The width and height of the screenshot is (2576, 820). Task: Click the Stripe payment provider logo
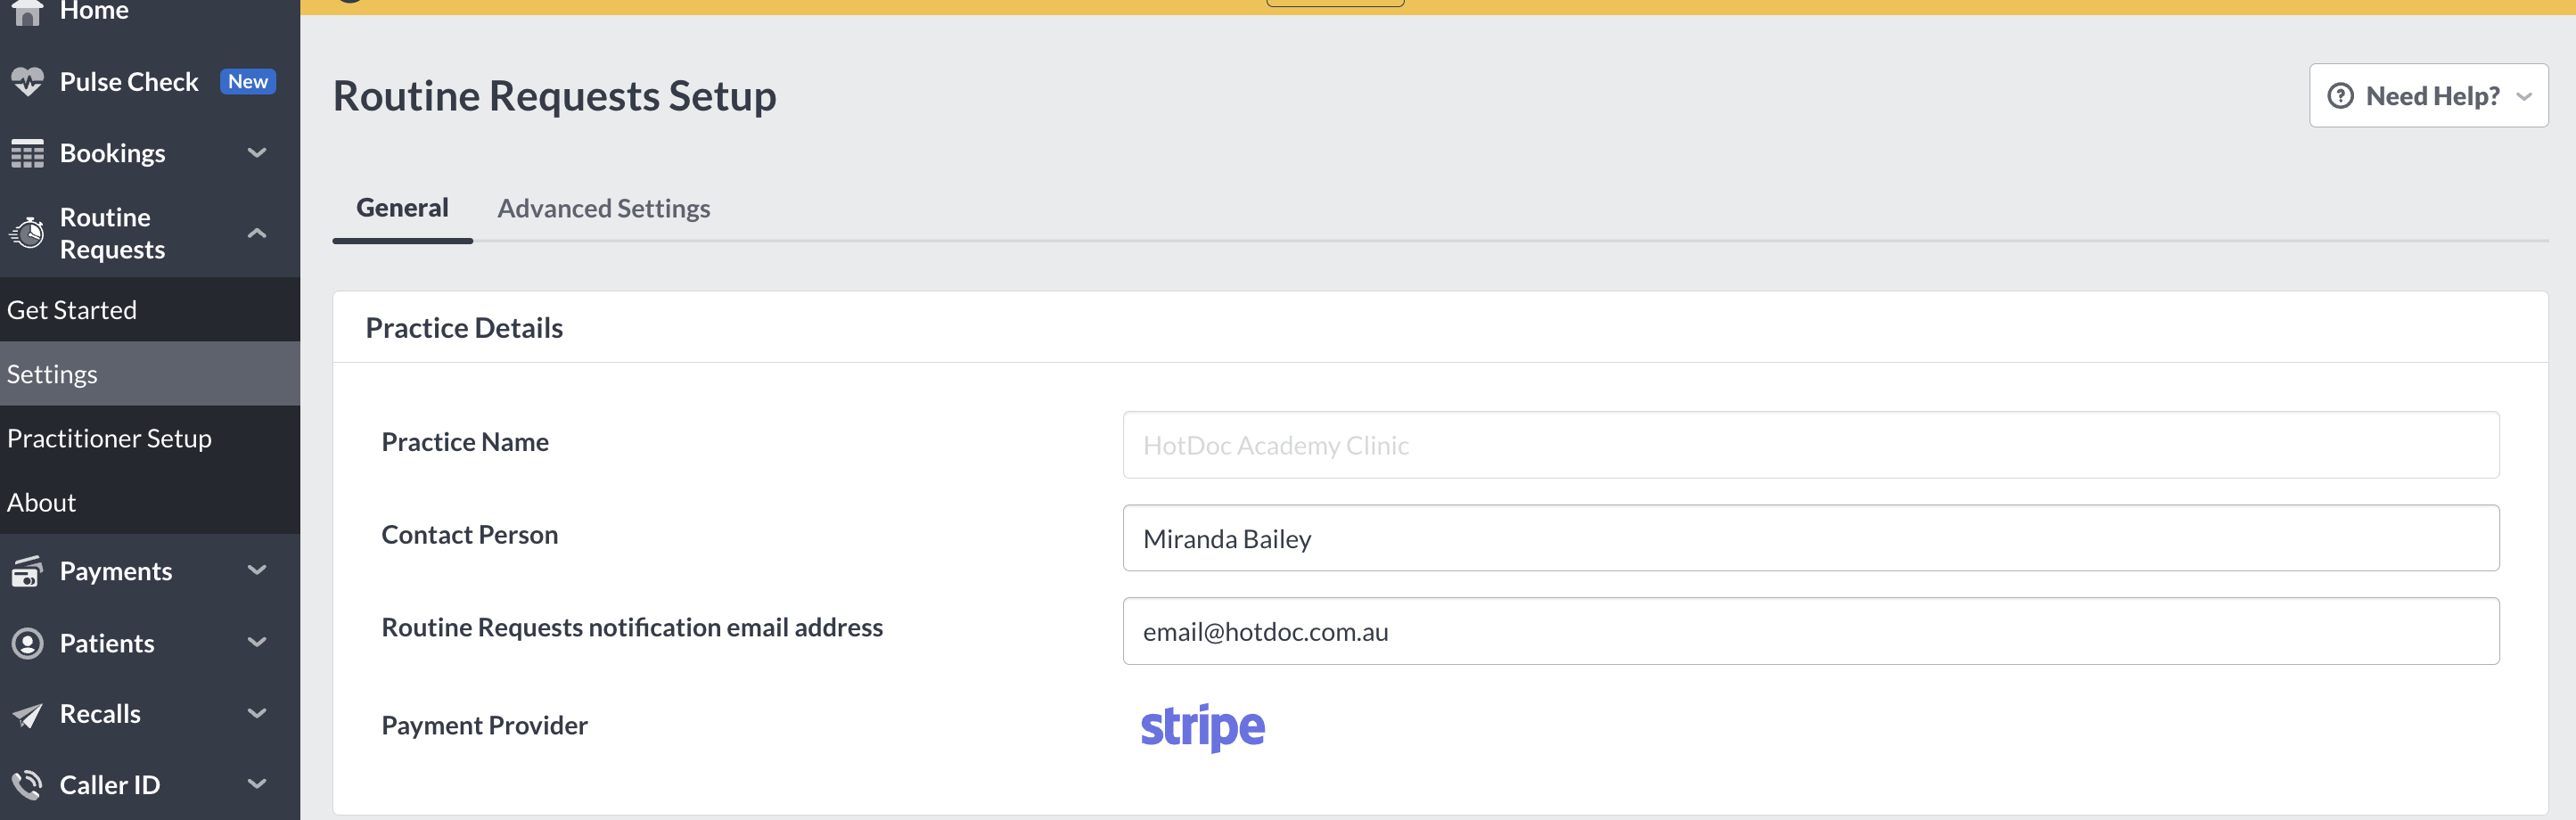pyautogui.click(x=1202, y=726)
